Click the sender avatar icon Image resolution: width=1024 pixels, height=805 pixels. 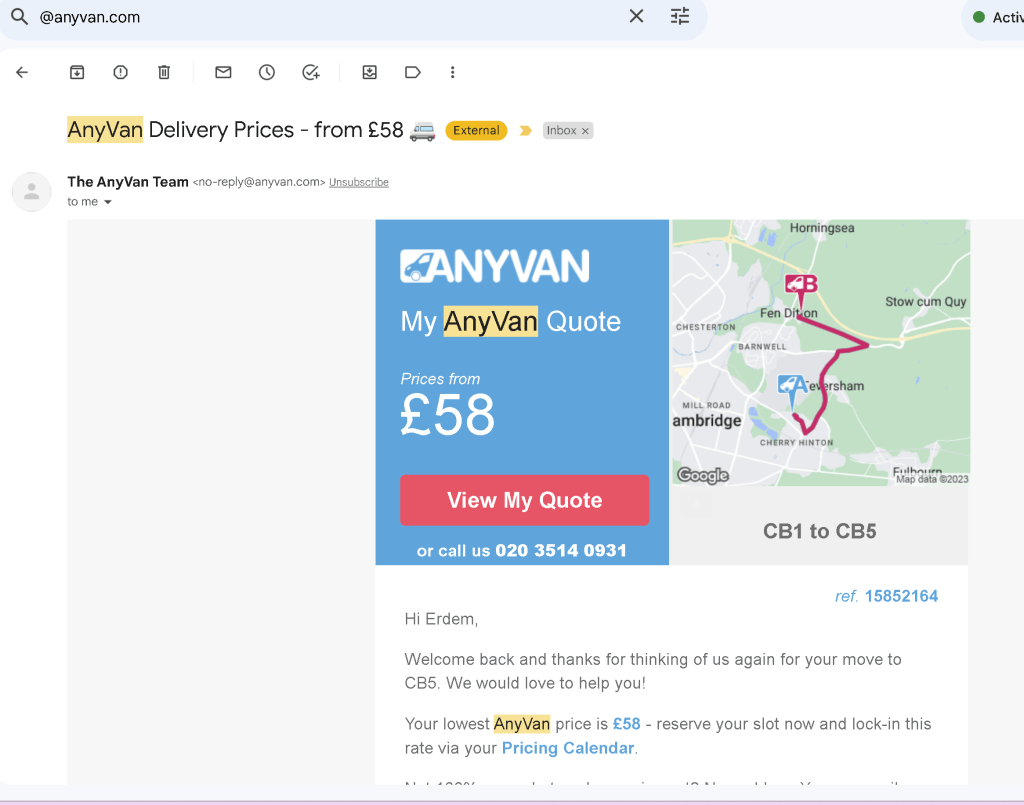pyautogui.click(x=31, y=192)
